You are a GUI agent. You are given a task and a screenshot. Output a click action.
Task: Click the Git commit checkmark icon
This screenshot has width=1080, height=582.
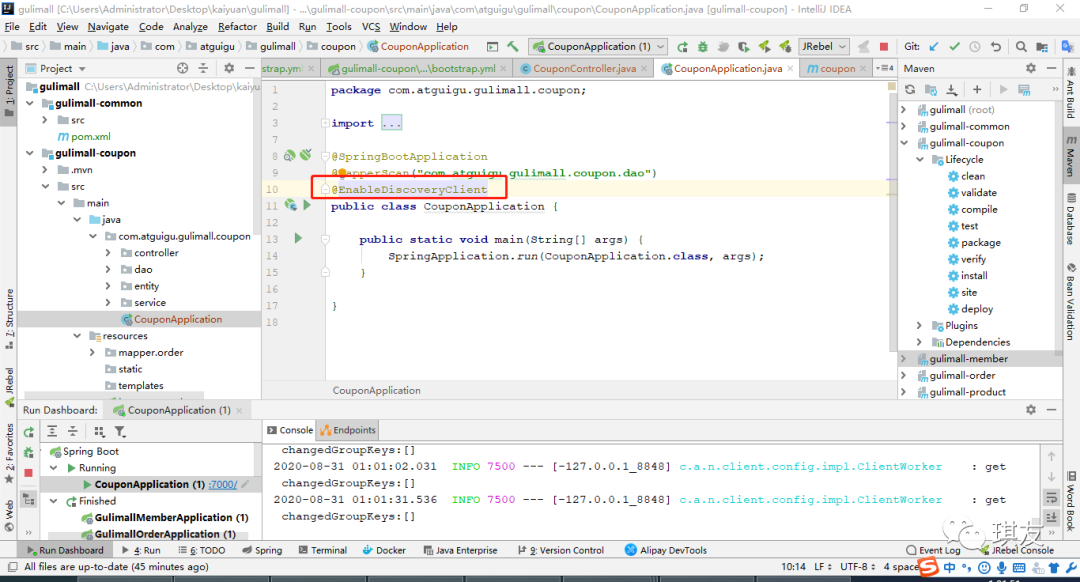(x=954, y=46)
